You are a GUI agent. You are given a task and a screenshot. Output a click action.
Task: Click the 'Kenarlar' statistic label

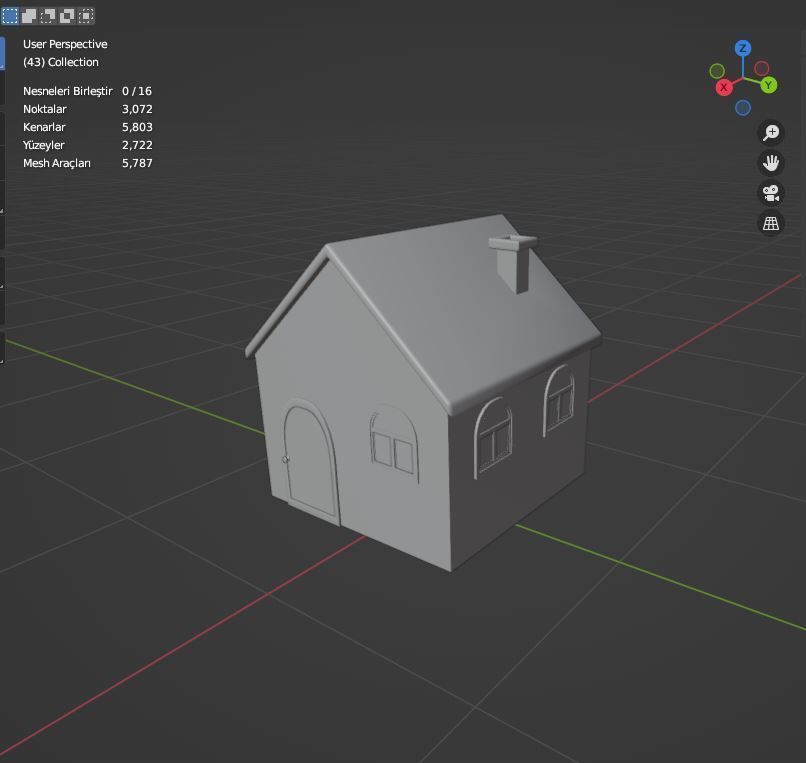[44, 127]
